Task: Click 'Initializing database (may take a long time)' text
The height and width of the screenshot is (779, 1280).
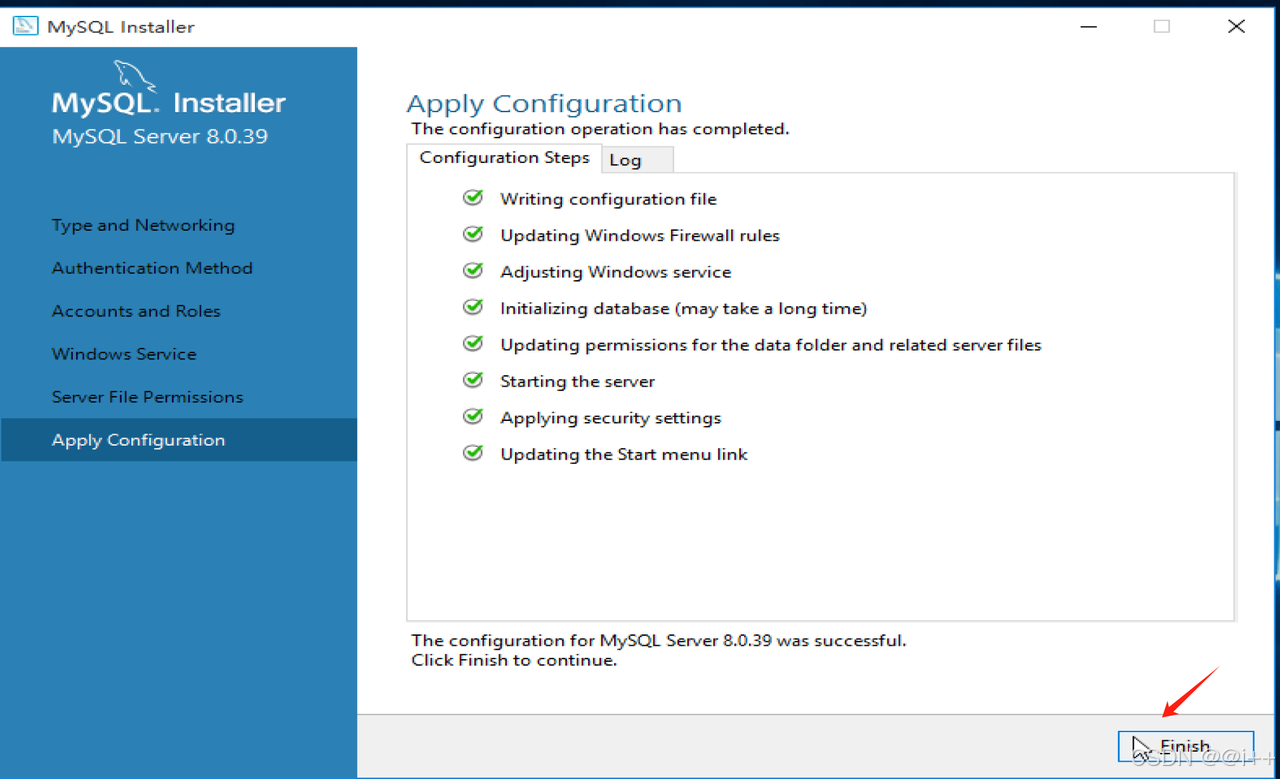Action: [683, 308]
